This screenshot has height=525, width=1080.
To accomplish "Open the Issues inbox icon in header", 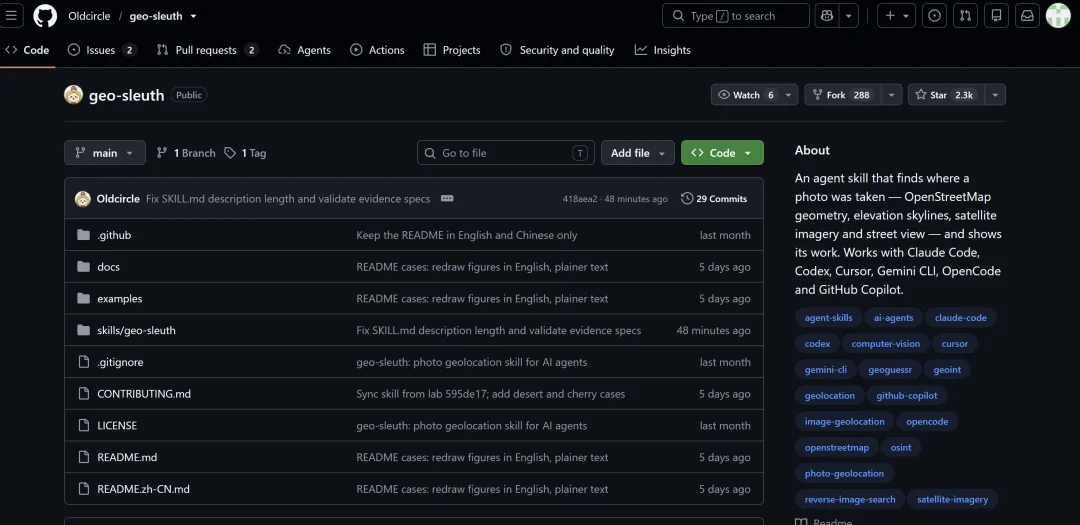I will click(x=934, y=15).
